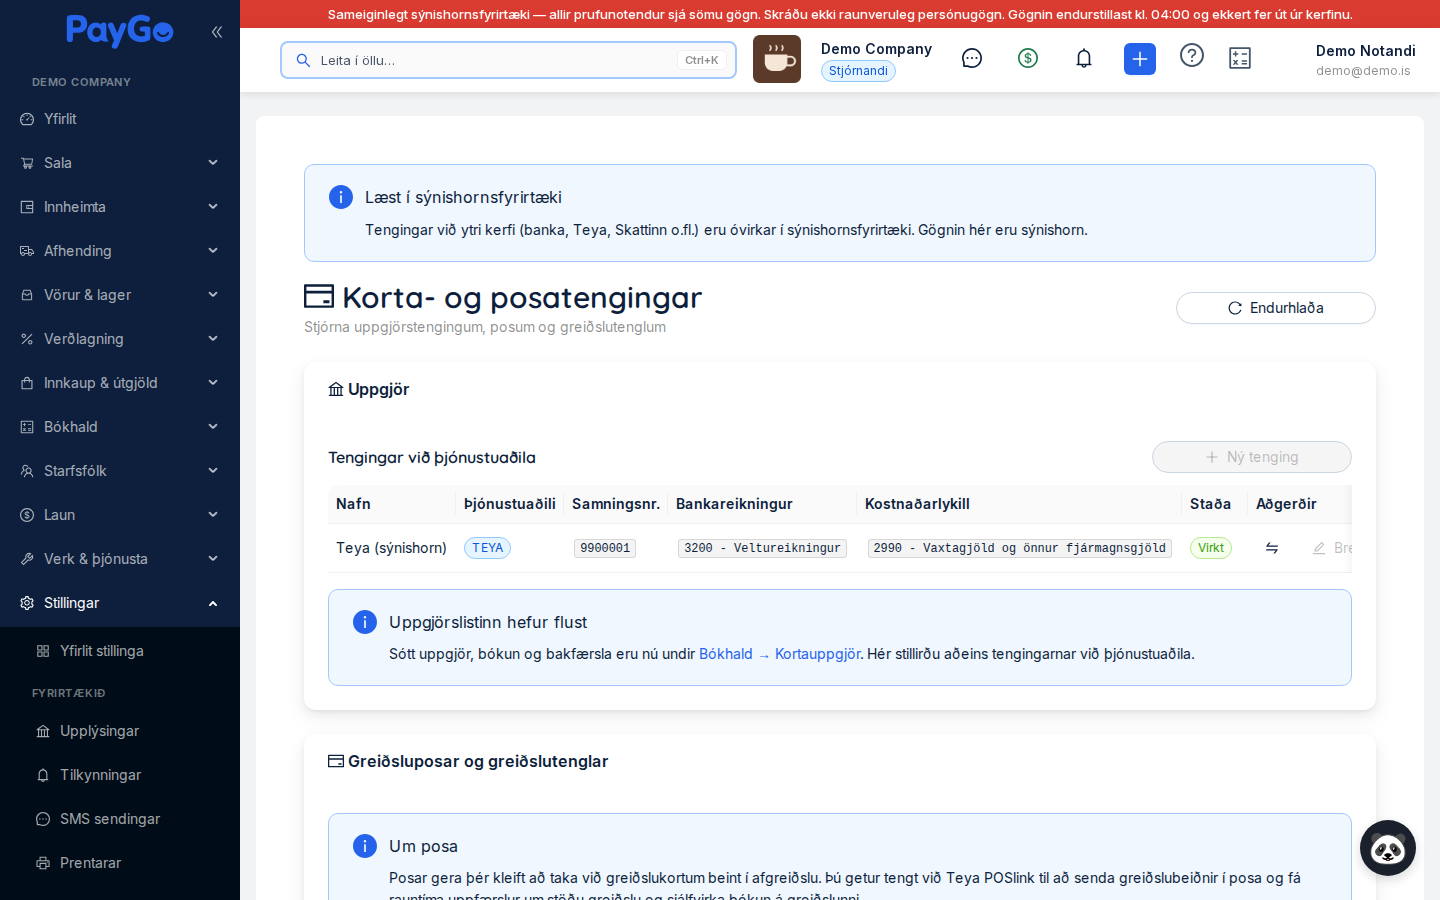Viewport: 1440px width, 900px height.
Task: Click the green dollar sign icon
Action: click(x=1028, y=58)
